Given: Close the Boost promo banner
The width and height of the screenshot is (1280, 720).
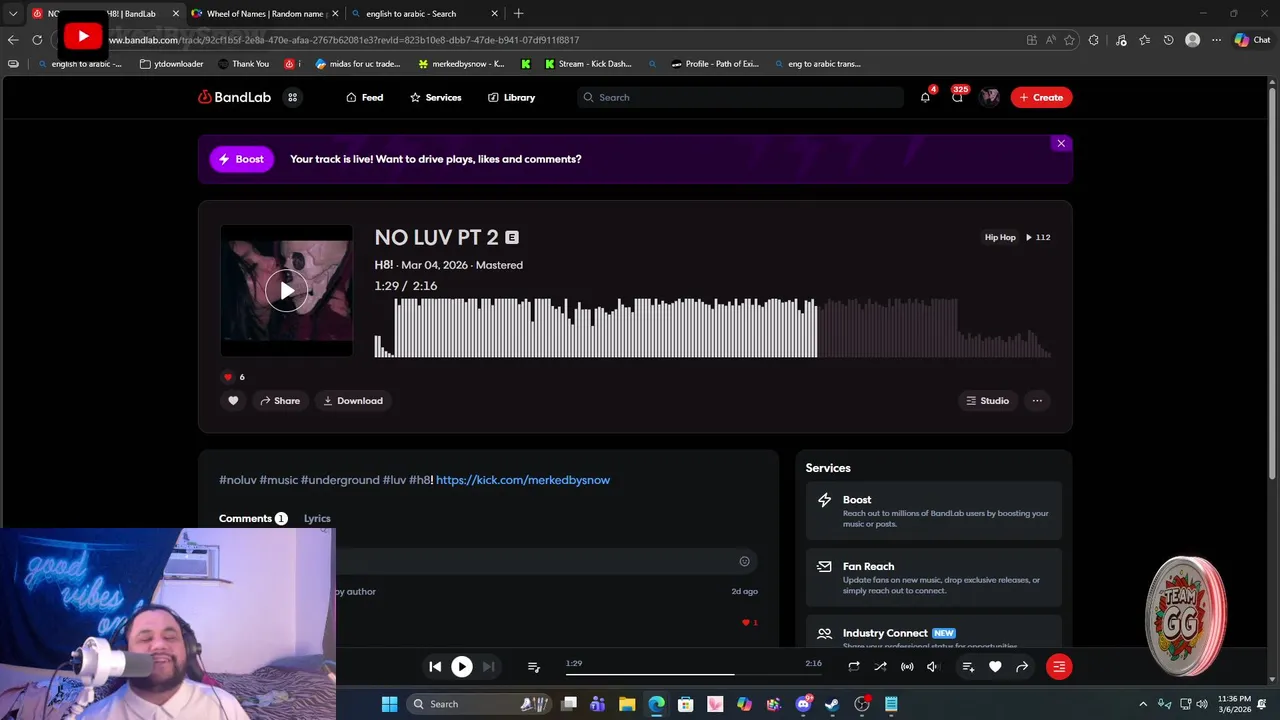Looking at the screenshot, I should tap(1061, 144).
